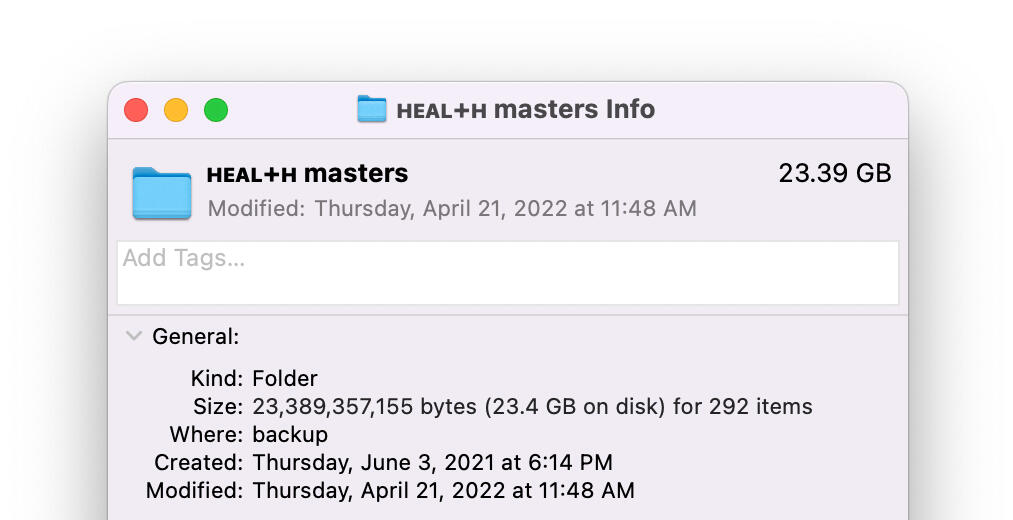This screenshot has height=520, width=1013.
Task: Click the Kind value Folder
Action: coord(285,379)
